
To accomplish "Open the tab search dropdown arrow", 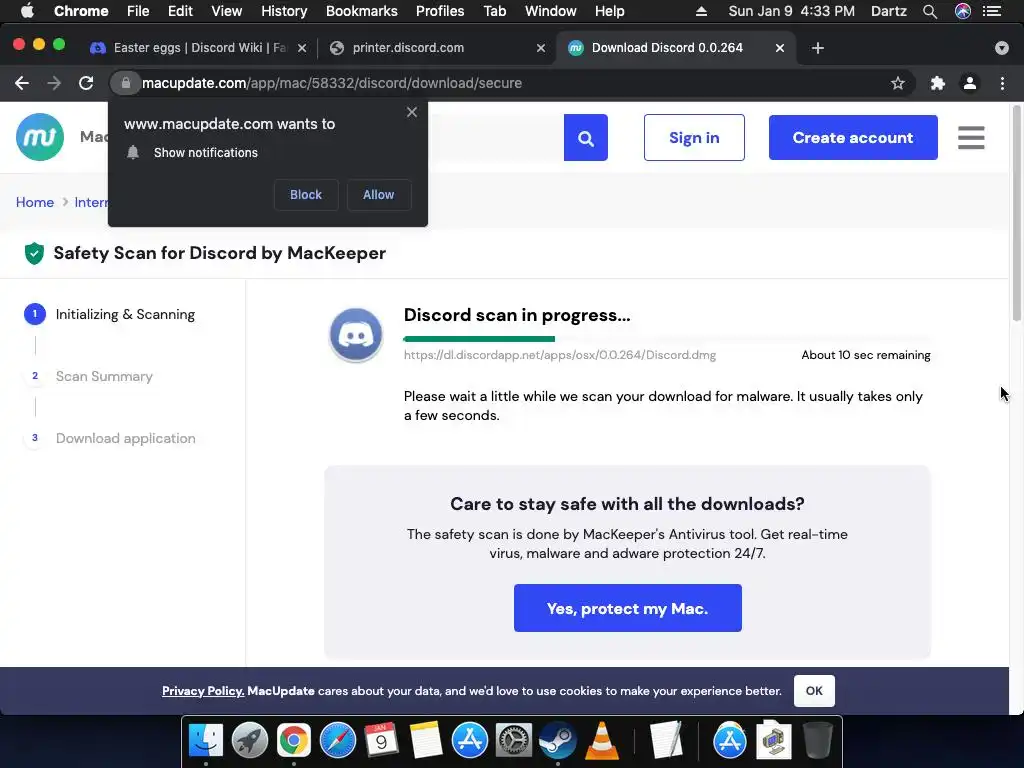I will (1002, 48).
